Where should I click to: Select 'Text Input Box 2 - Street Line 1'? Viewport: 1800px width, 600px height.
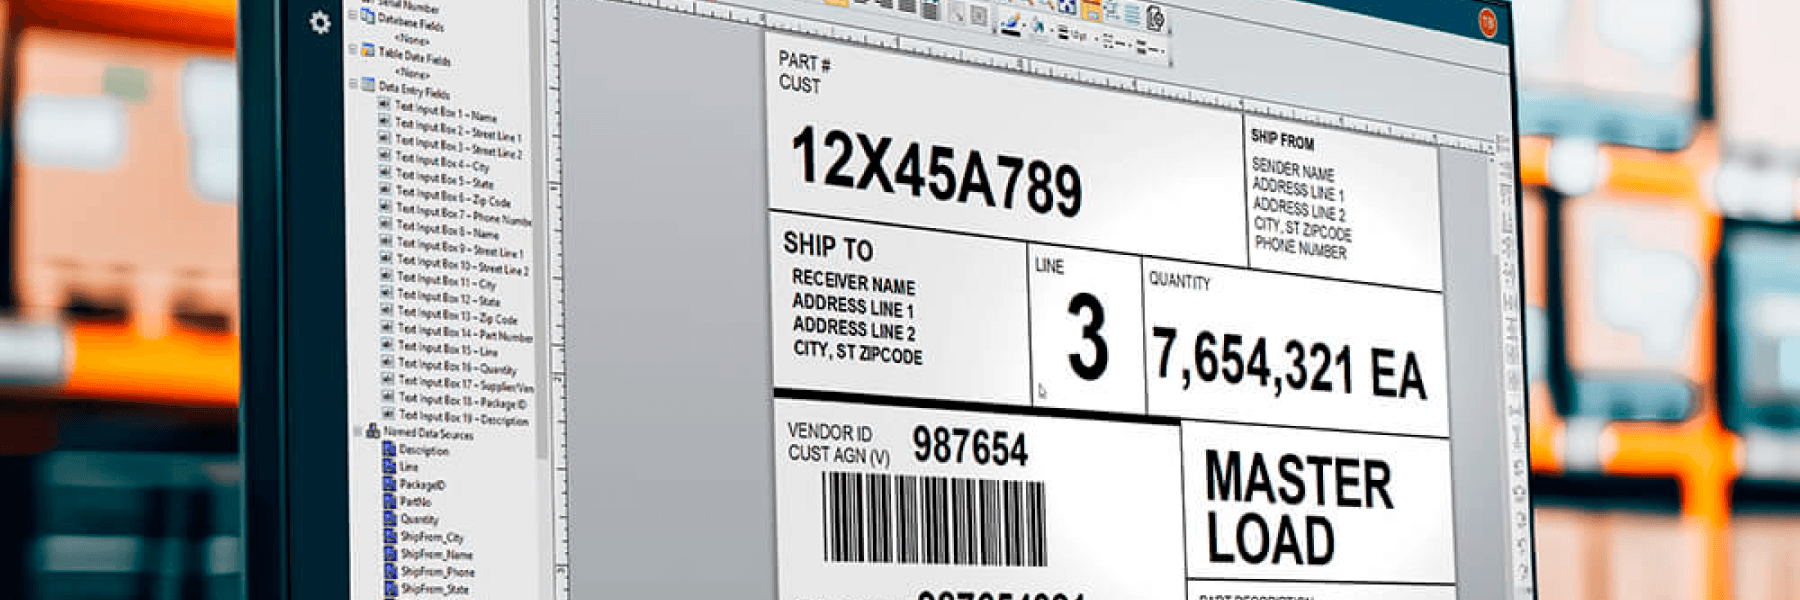[457, 131]
